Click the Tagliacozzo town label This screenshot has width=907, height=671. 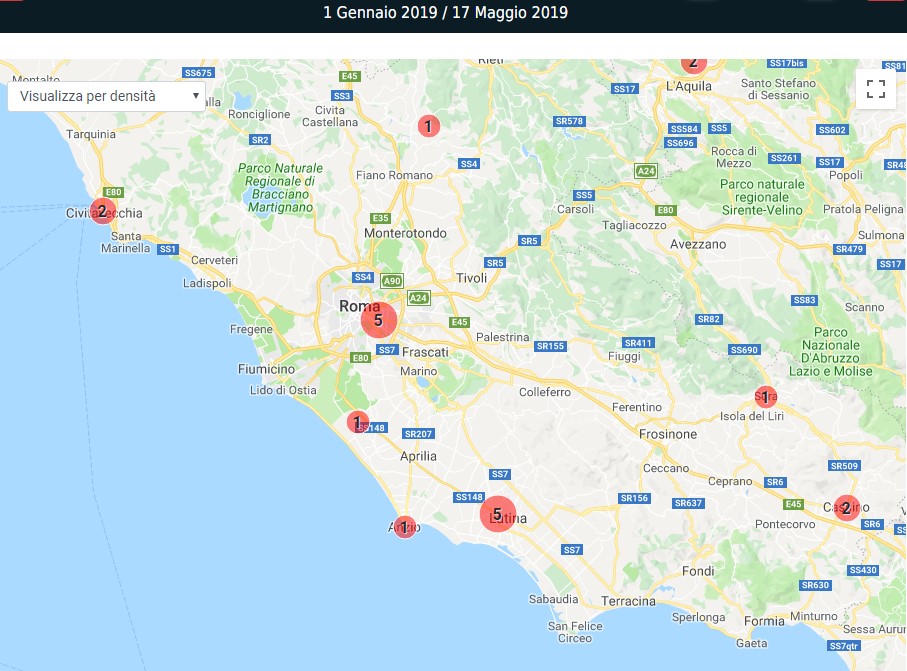point(635,225)
